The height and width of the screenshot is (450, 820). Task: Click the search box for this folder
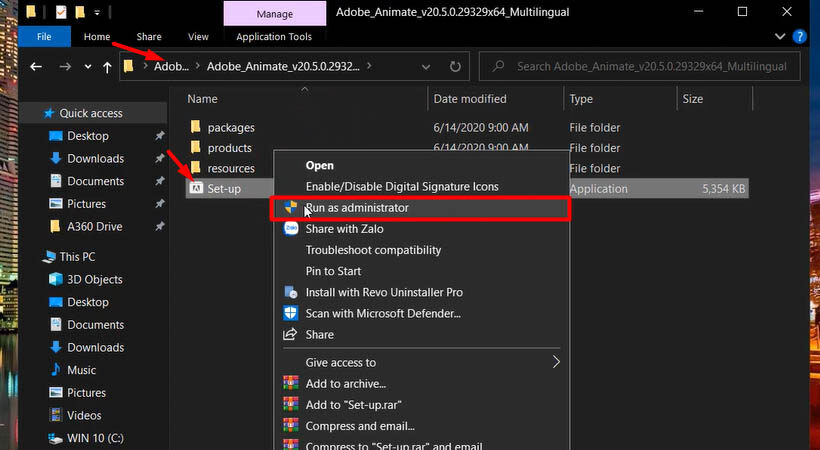click(x=650, y=67)
